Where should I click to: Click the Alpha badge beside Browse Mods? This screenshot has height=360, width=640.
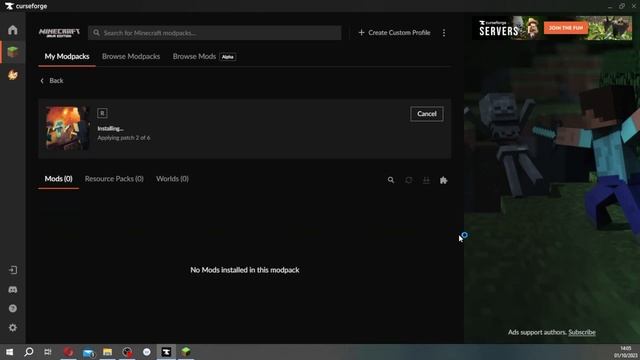tap(228, 57)
